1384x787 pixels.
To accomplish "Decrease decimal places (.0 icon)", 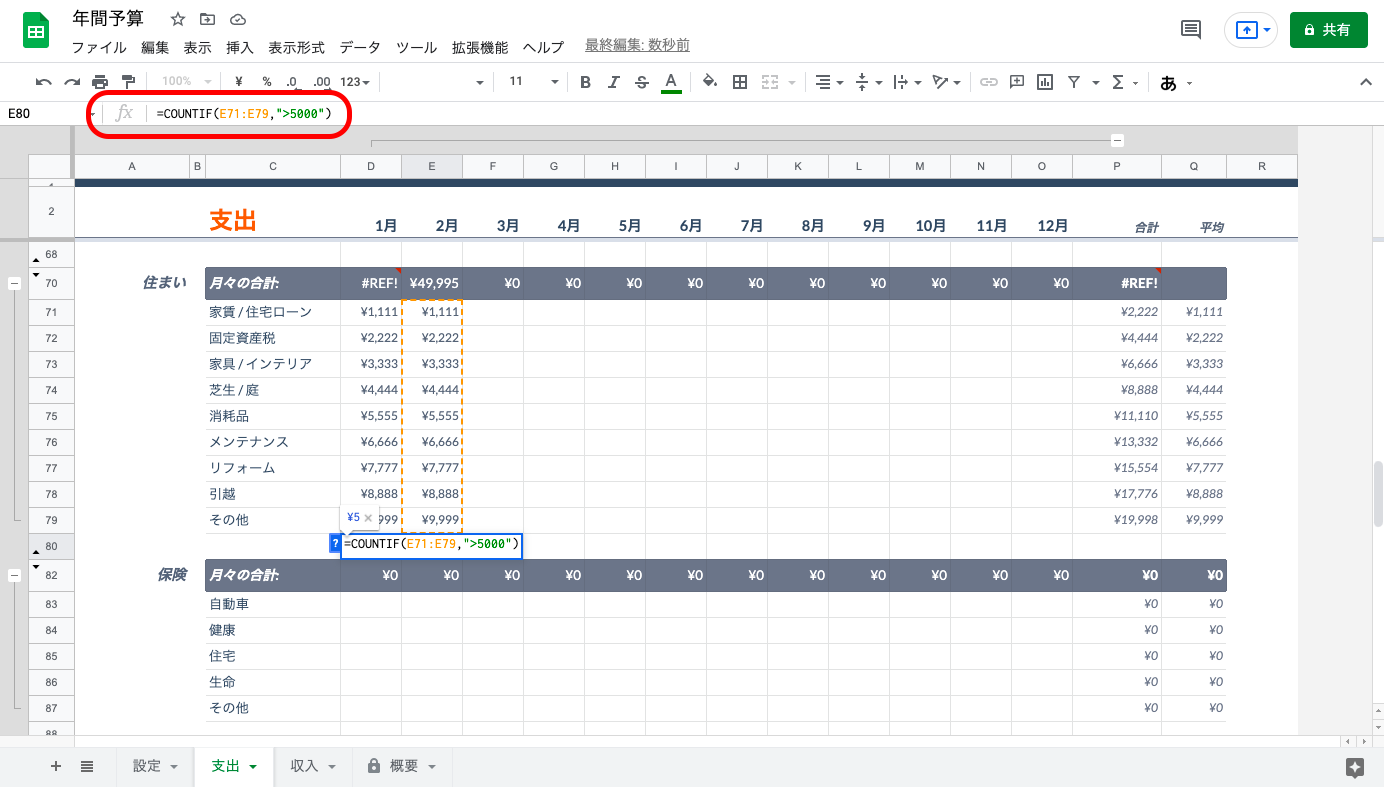I will (291, 82).
